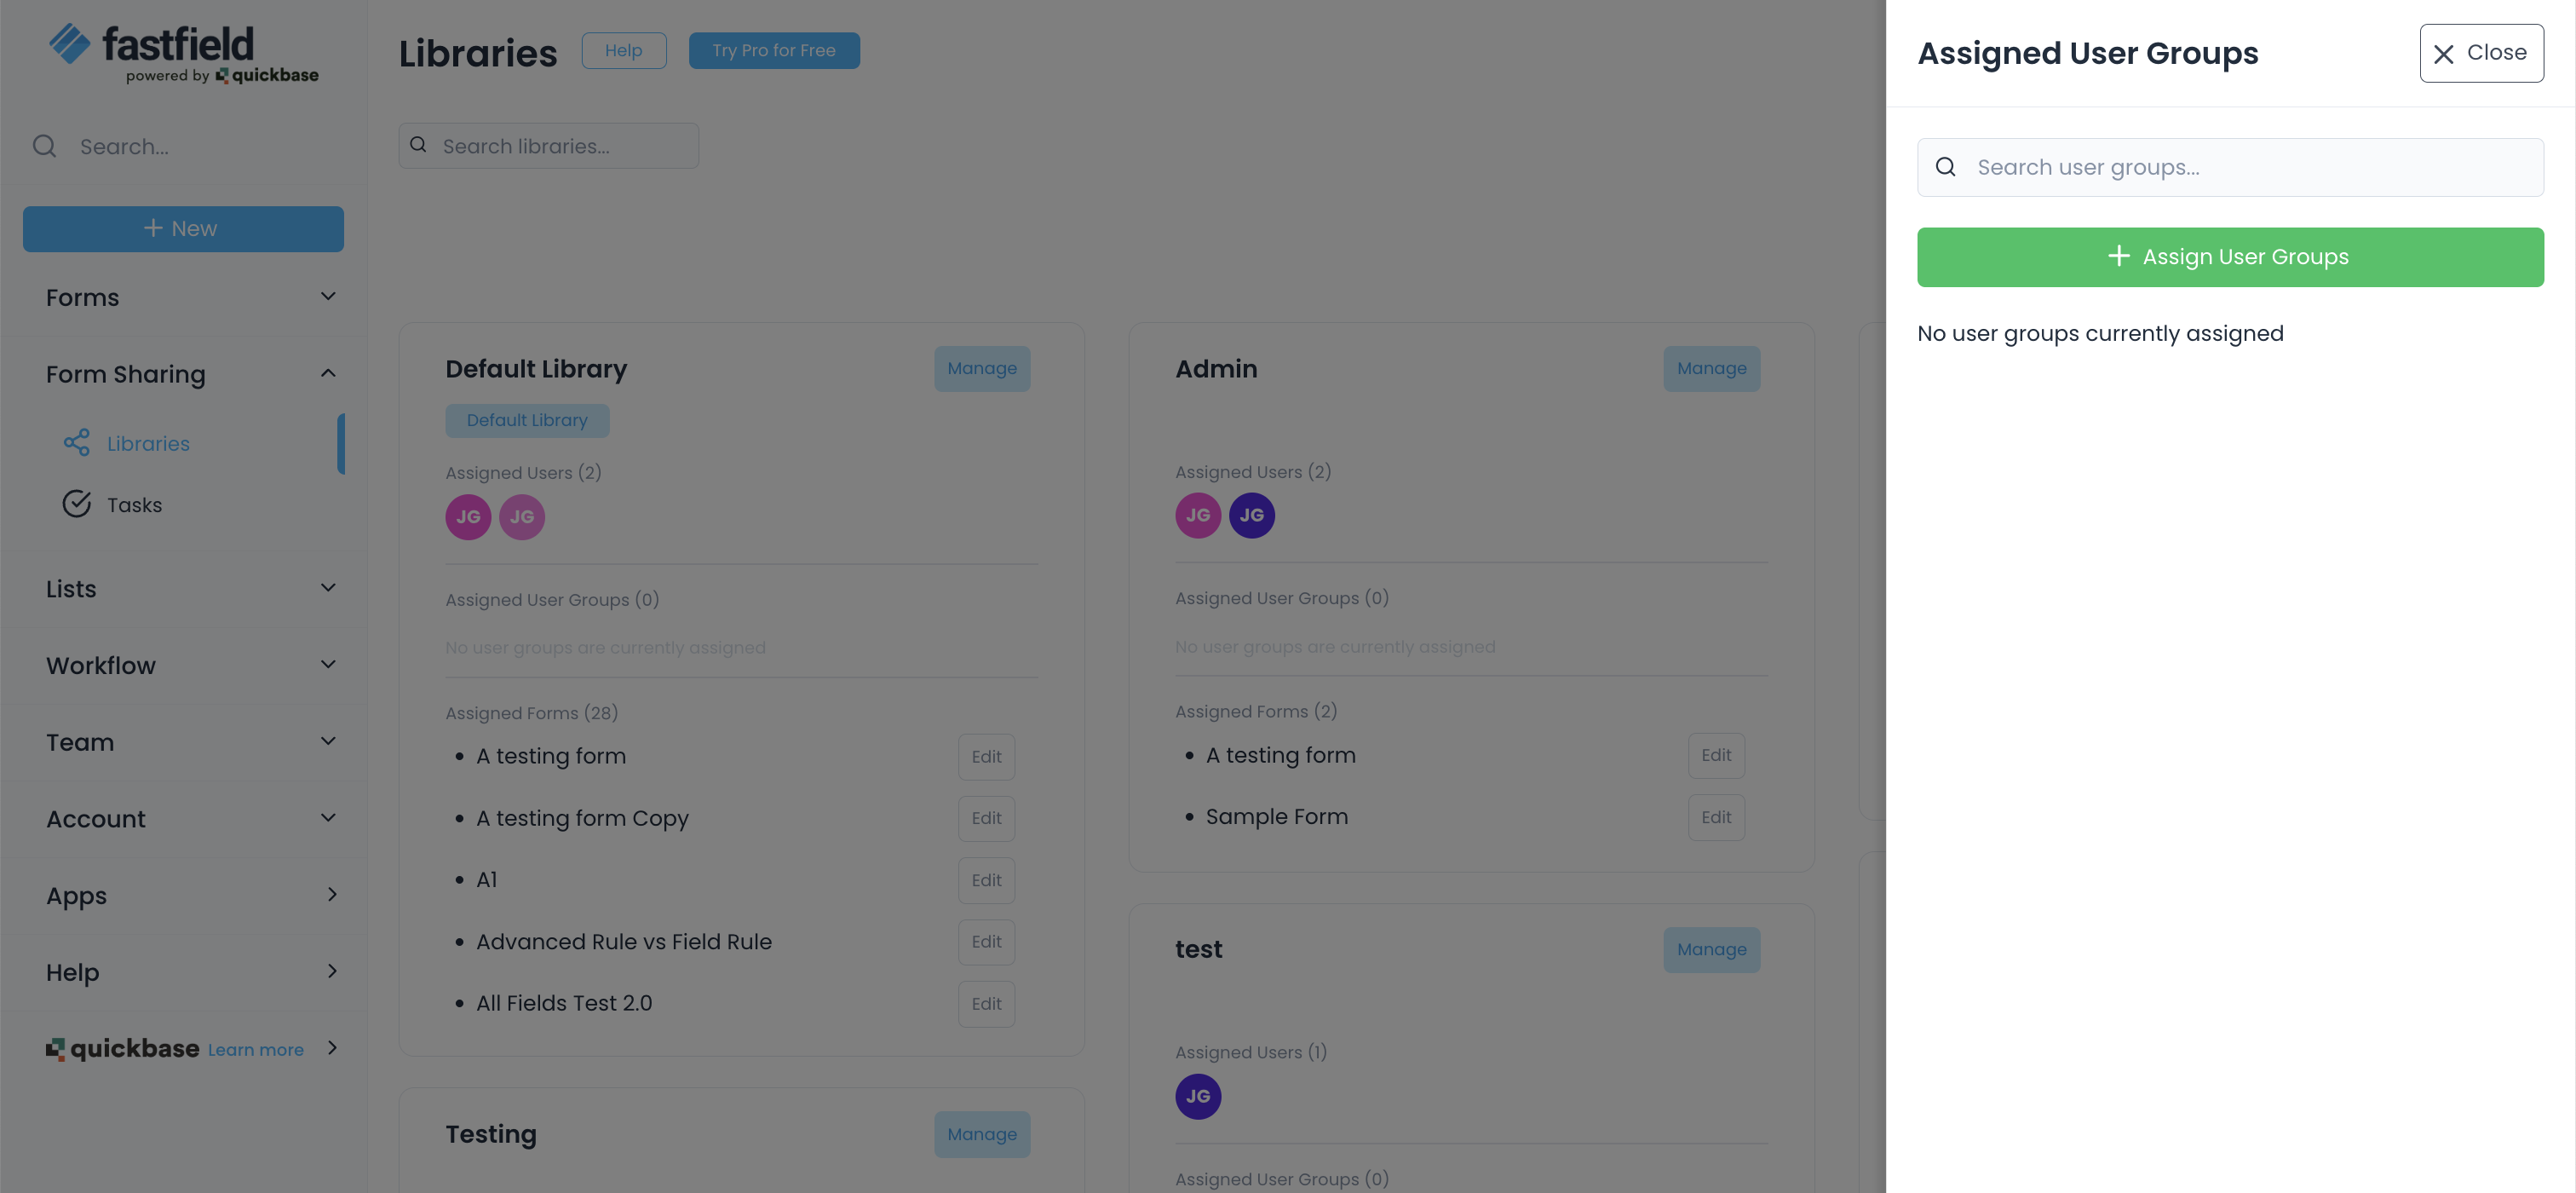Click the Tasks checkmark icon
2576x1193 pixels.
click(77, 504)
